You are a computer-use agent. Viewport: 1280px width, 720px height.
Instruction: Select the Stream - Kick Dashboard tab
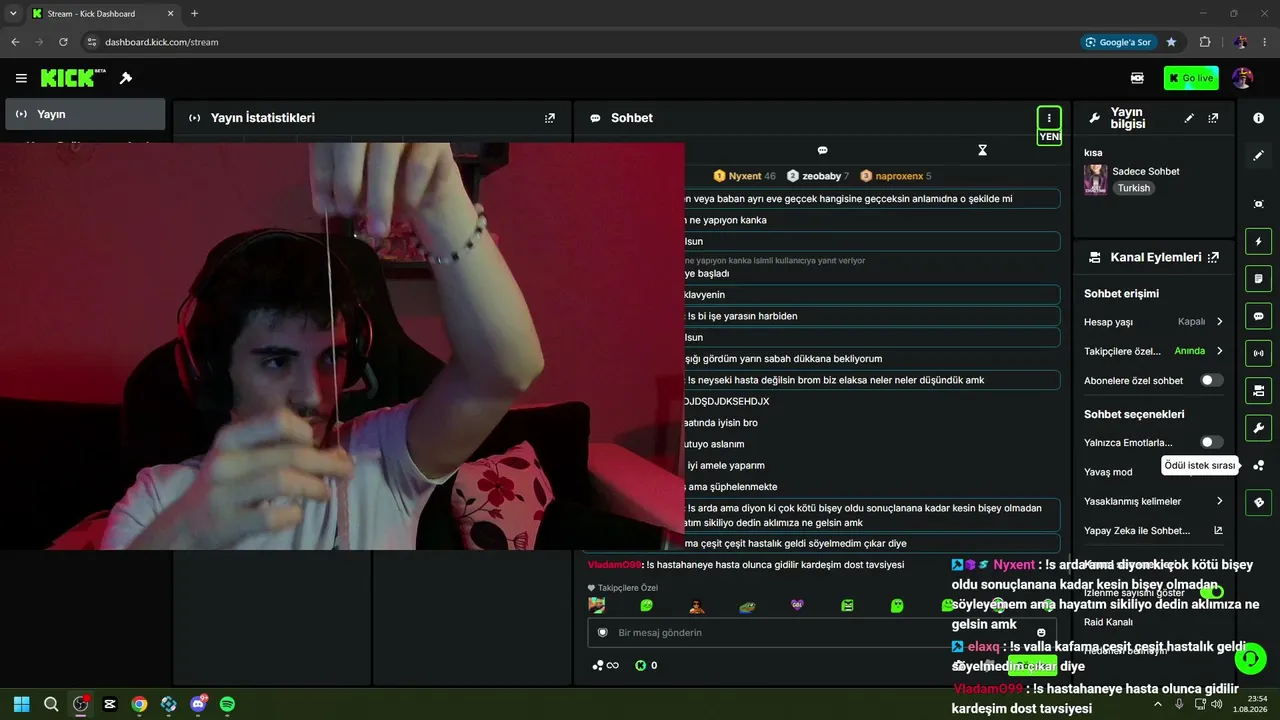pos(103,14)
